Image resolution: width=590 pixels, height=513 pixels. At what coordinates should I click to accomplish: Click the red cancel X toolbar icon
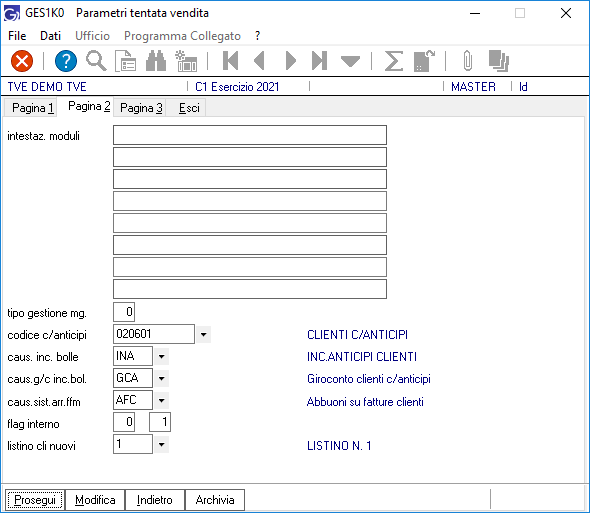point(22,61)
